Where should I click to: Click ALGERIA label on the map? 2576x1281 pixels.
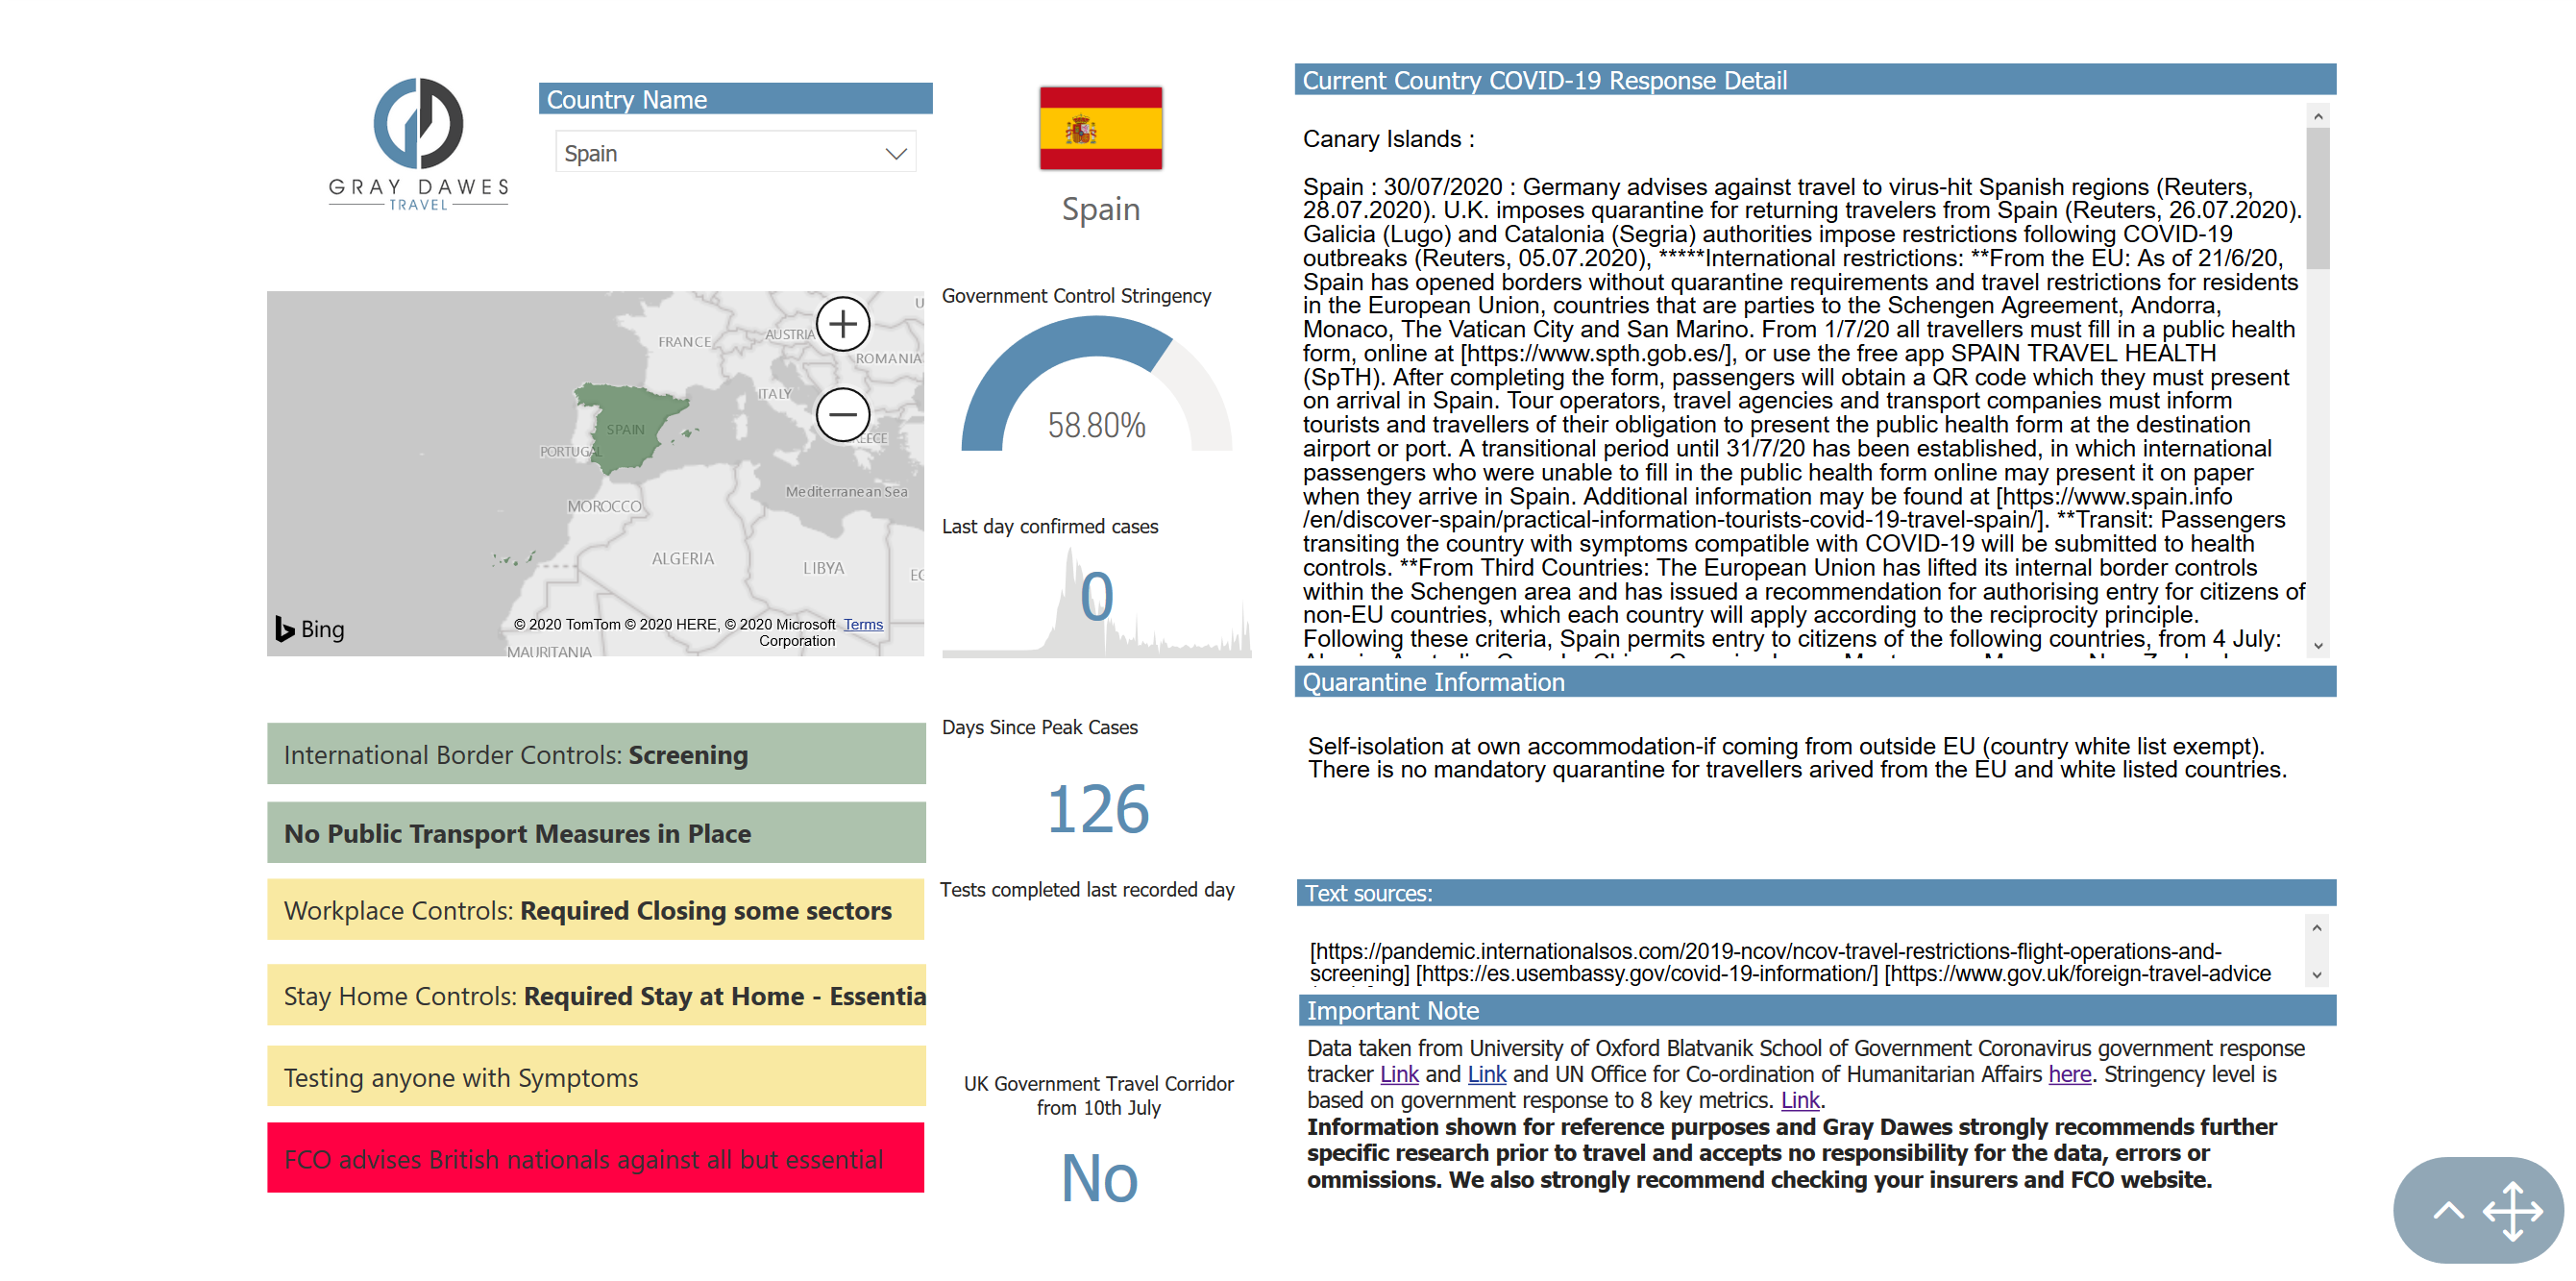pyautogui.click(x=683, y=559)
